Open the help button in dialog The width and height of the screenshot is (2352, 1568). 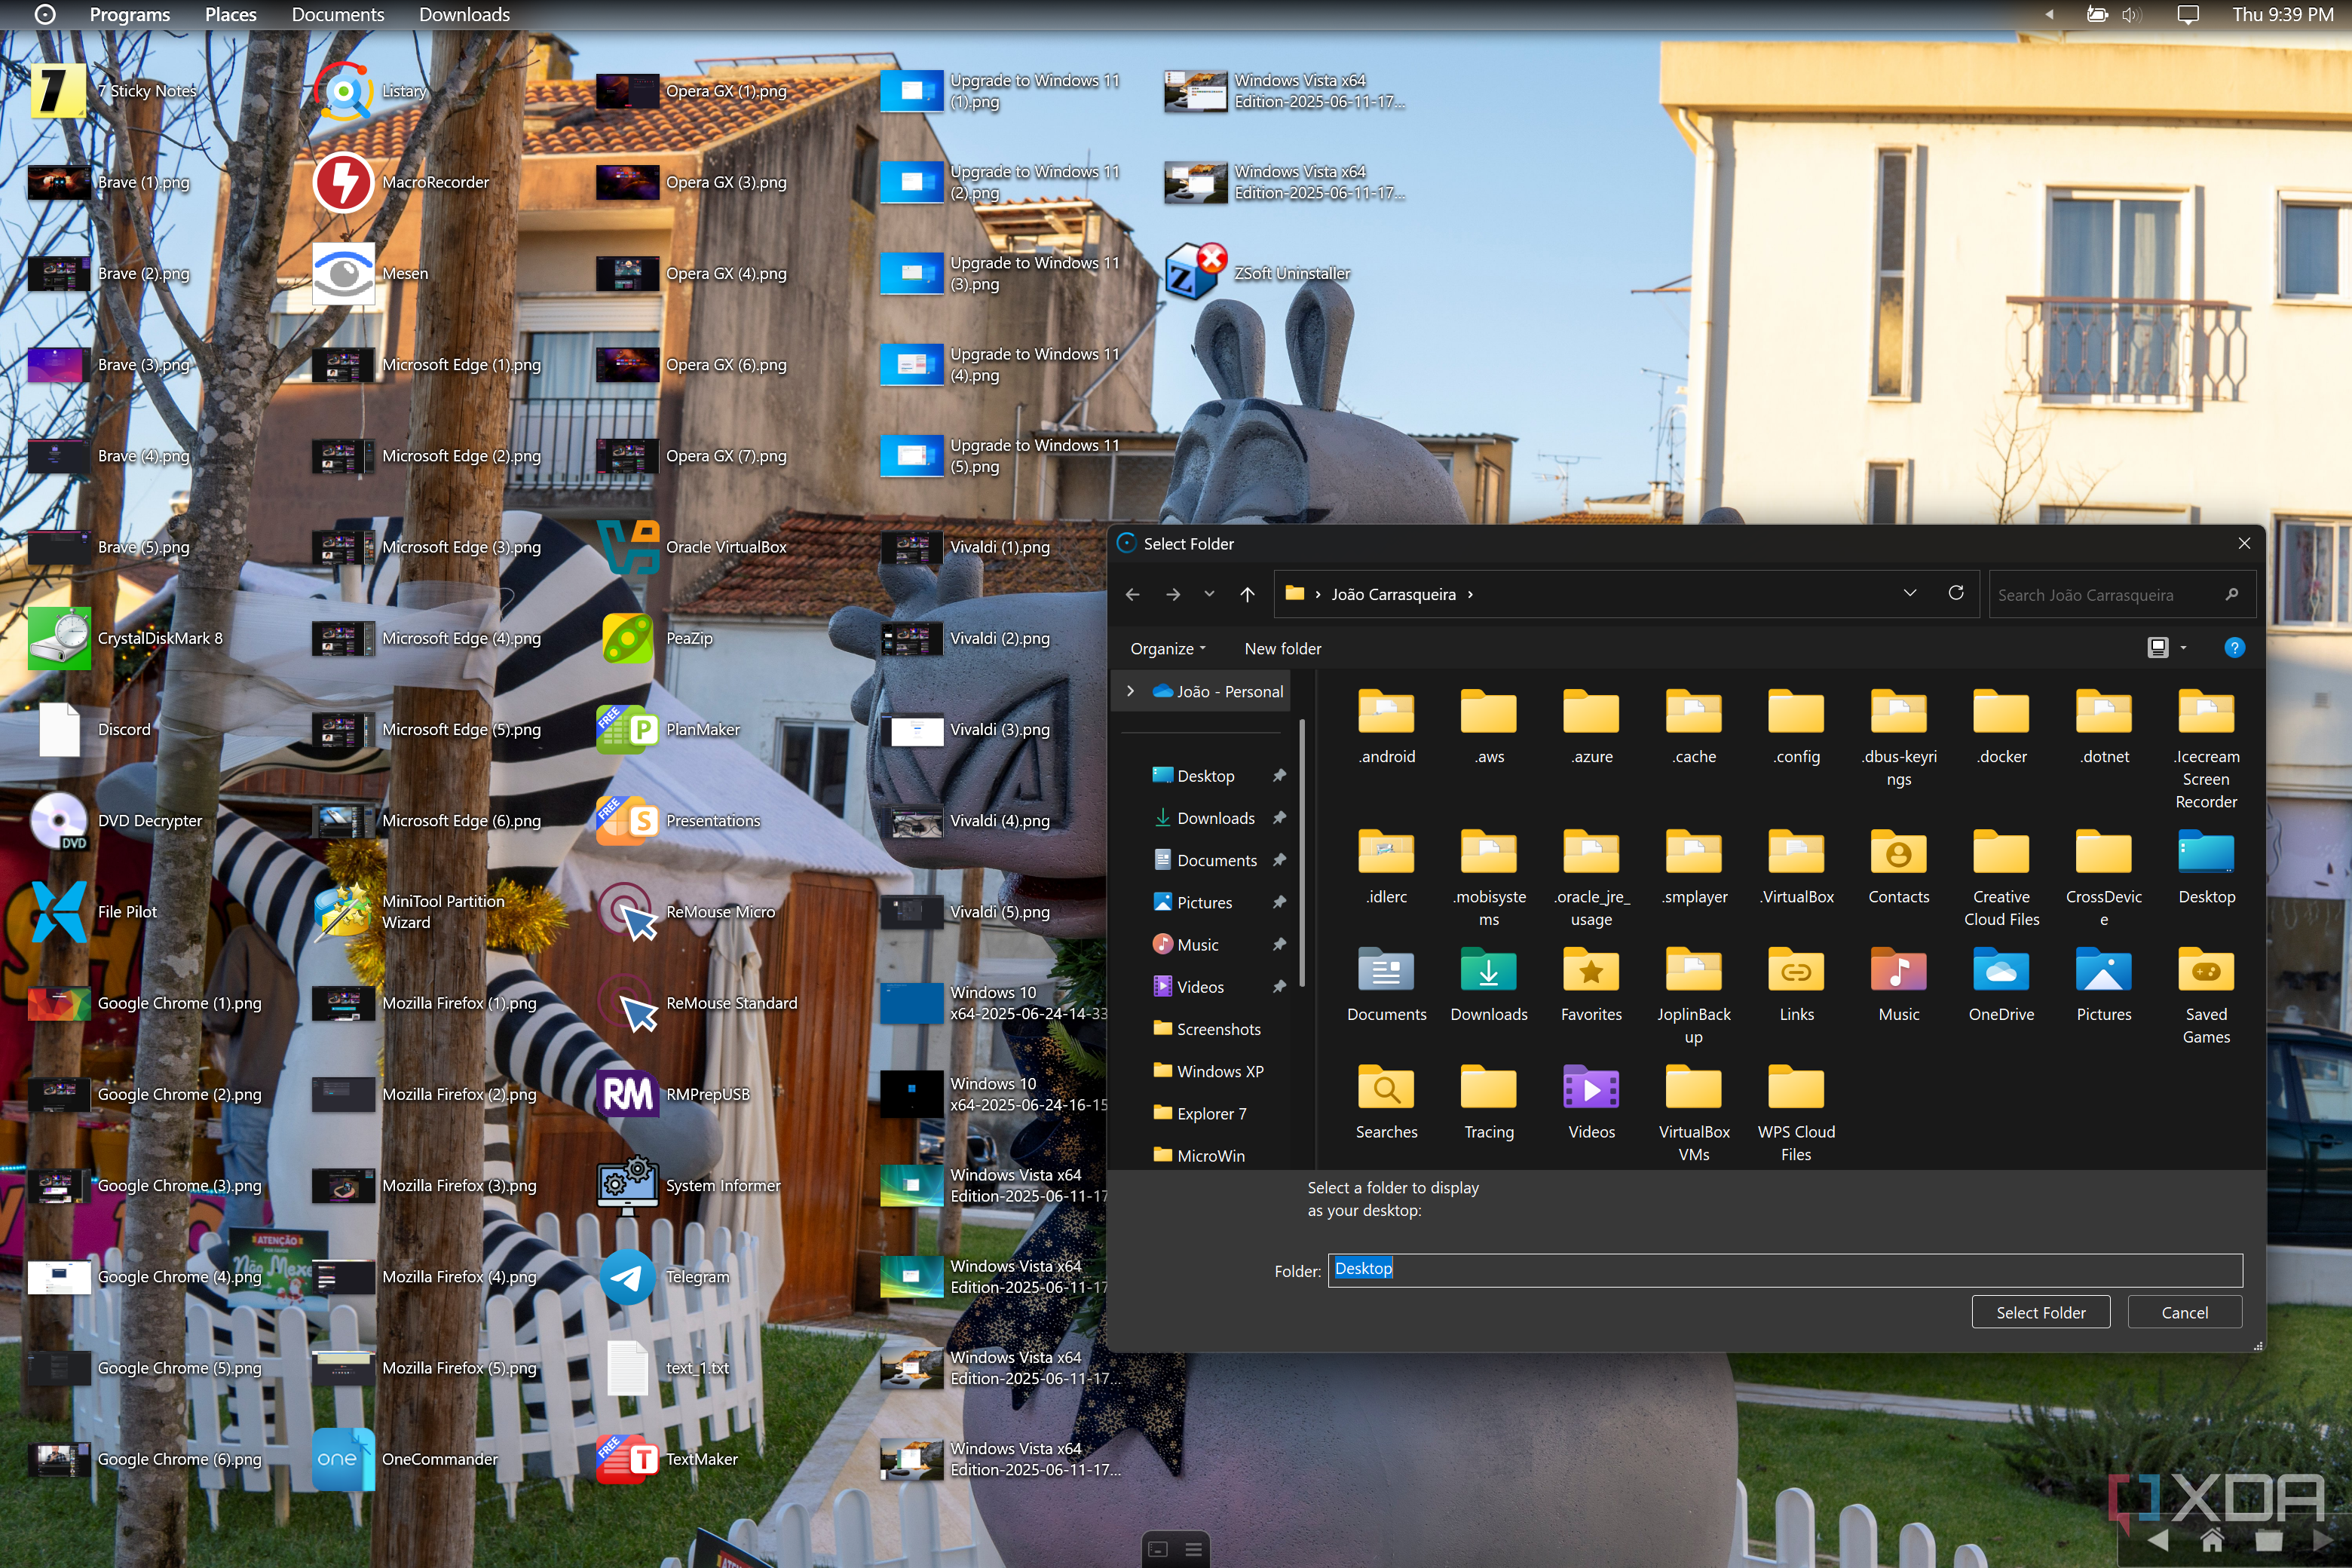[2233, 648]
